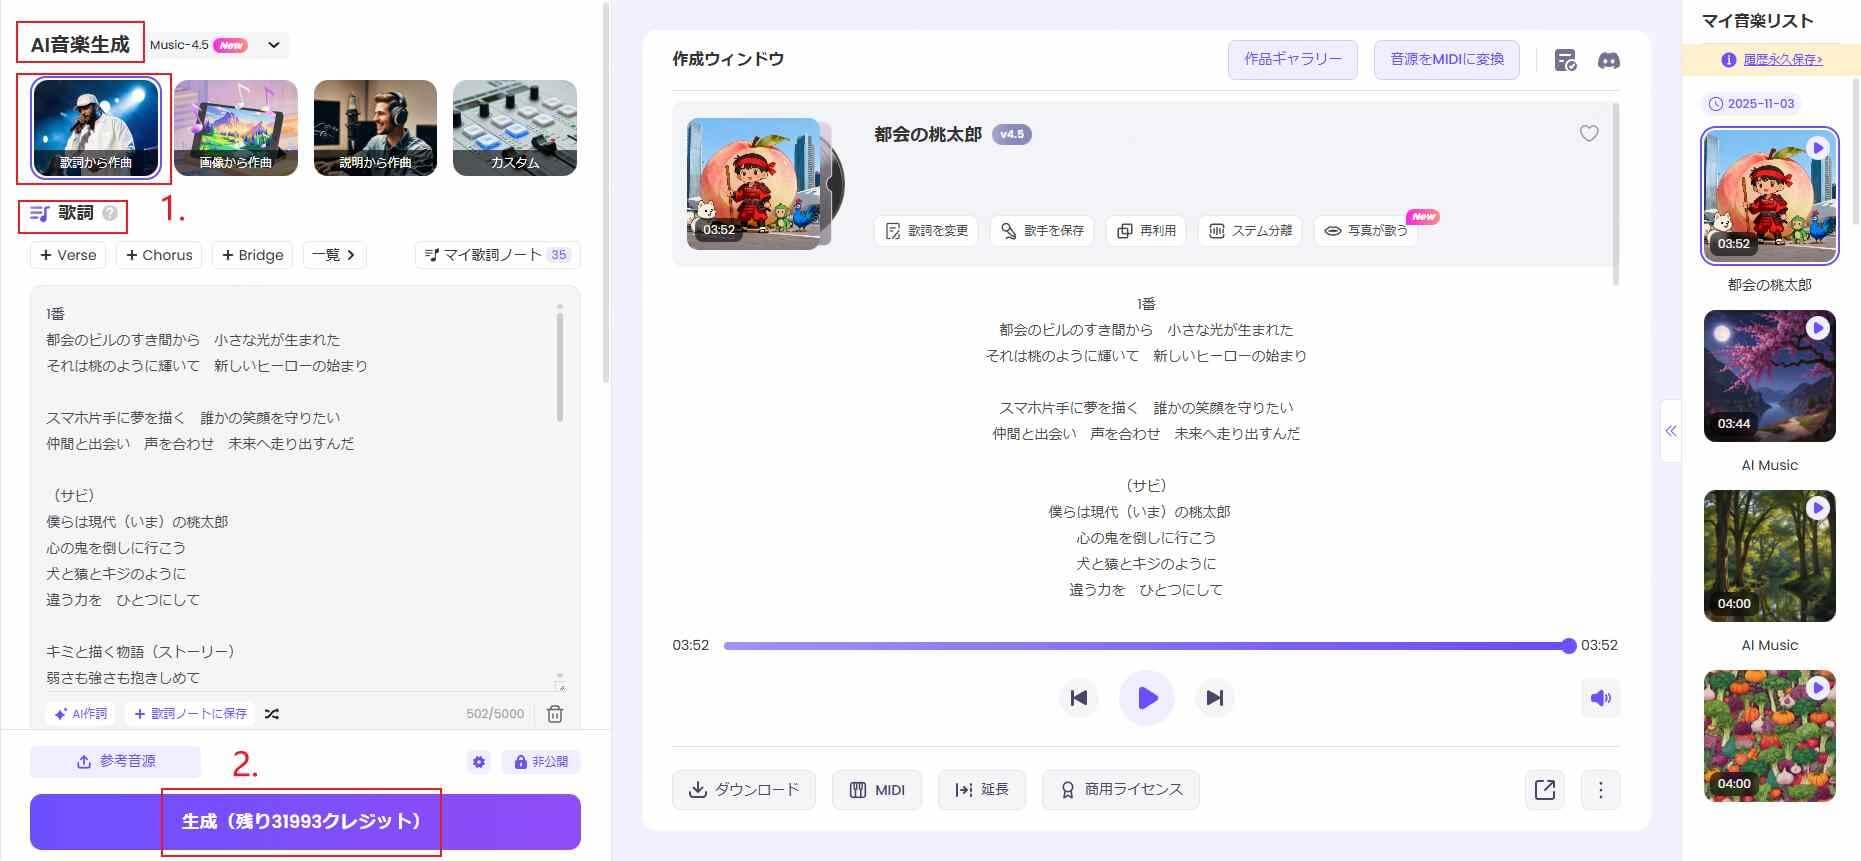Save lyrics with 歌詞ノートに保存
Screen dimensions: 1861x861
[x=190, y=714]
